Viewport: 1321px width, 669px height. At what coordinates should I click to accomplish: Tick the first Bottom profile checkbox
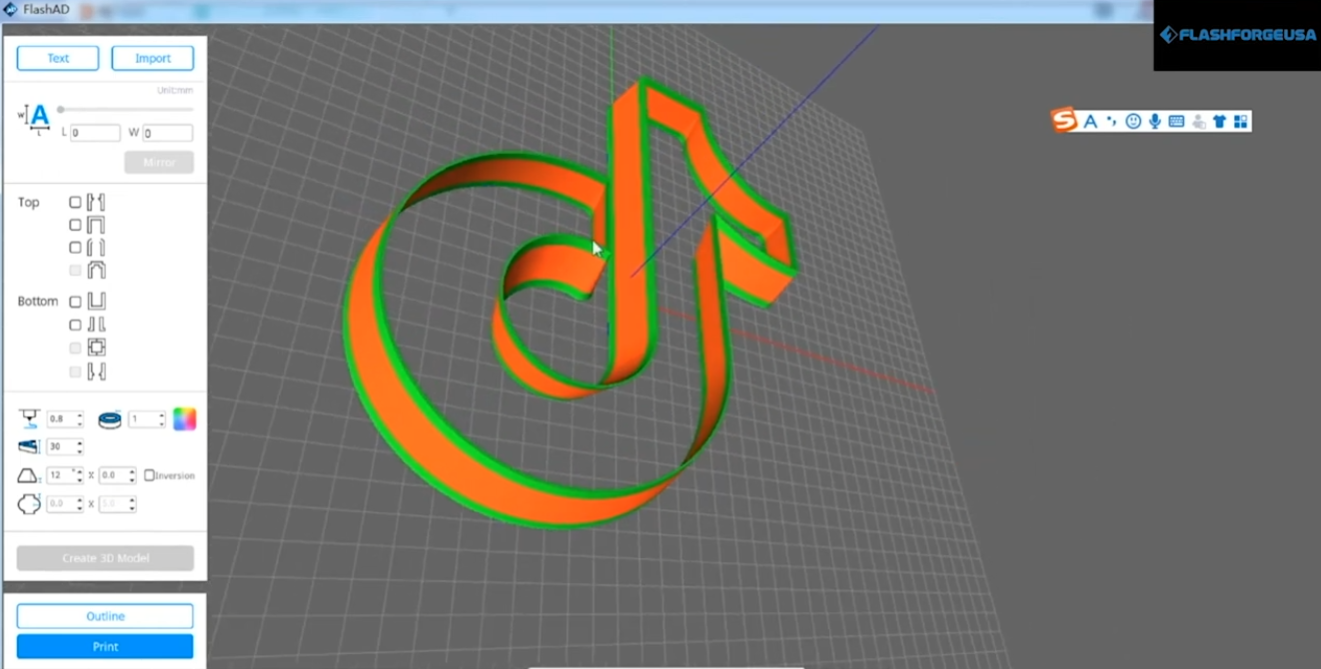pos(75,301)
